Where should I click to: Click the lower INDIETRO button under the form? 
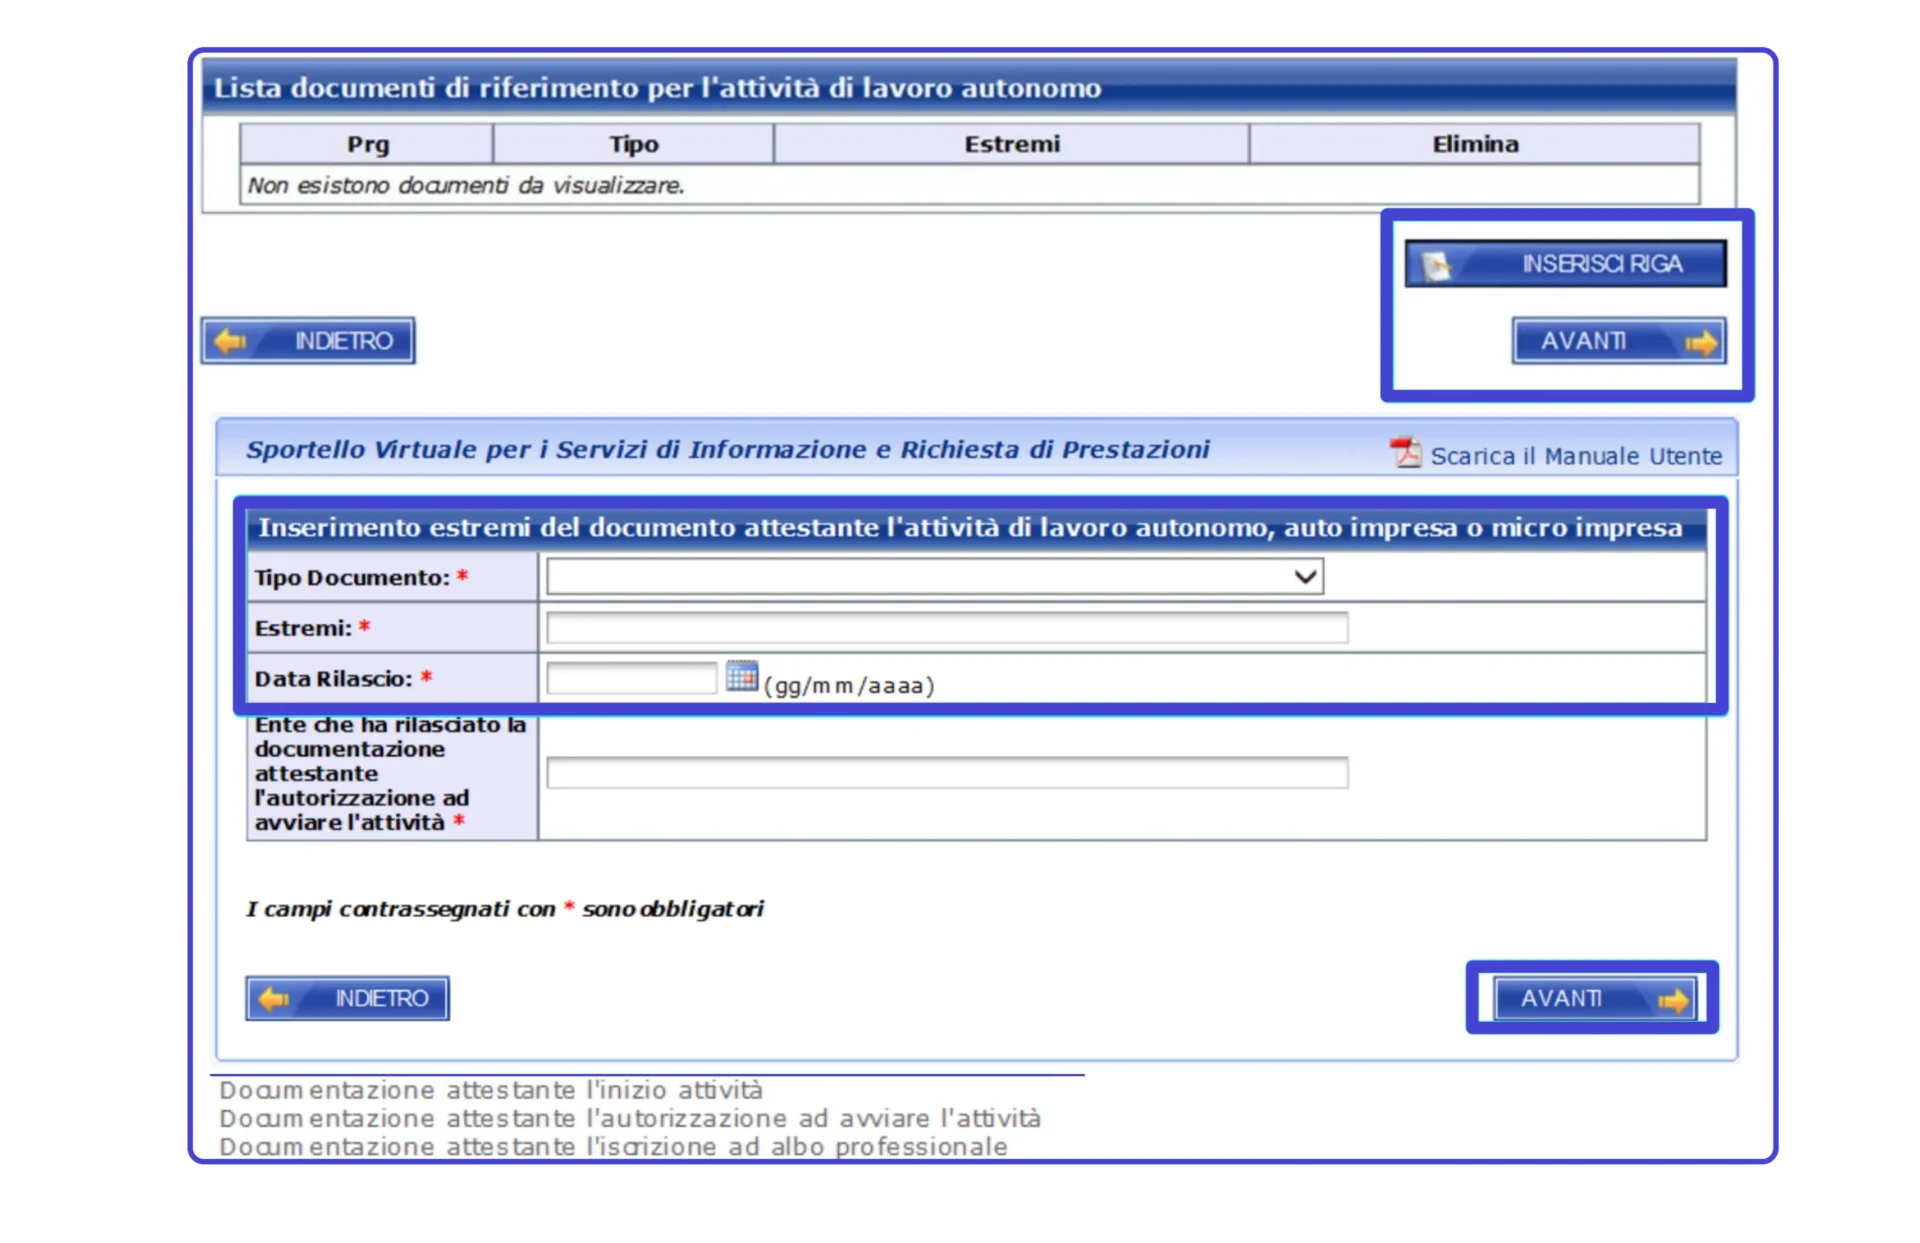[347, 998]
